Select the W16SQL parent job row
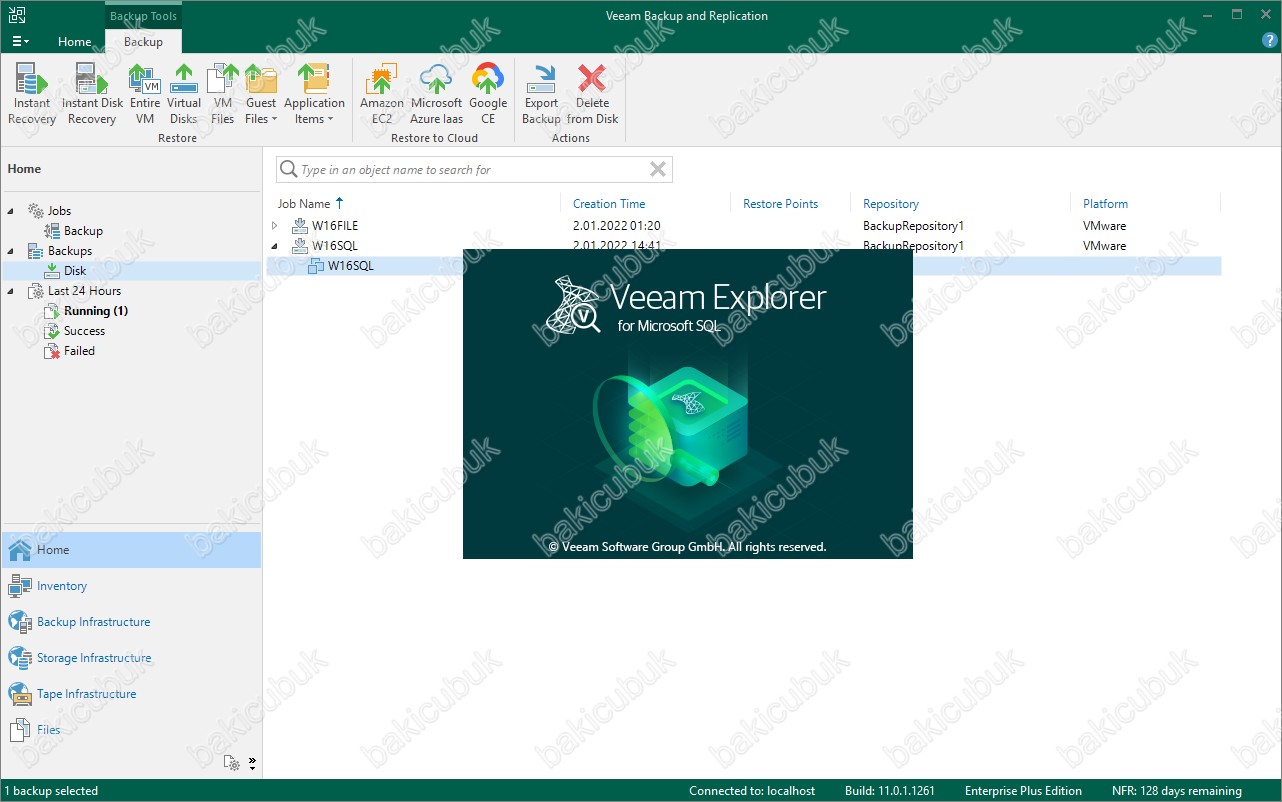This screenshot has height=802, width=1282. click(745, 246)
